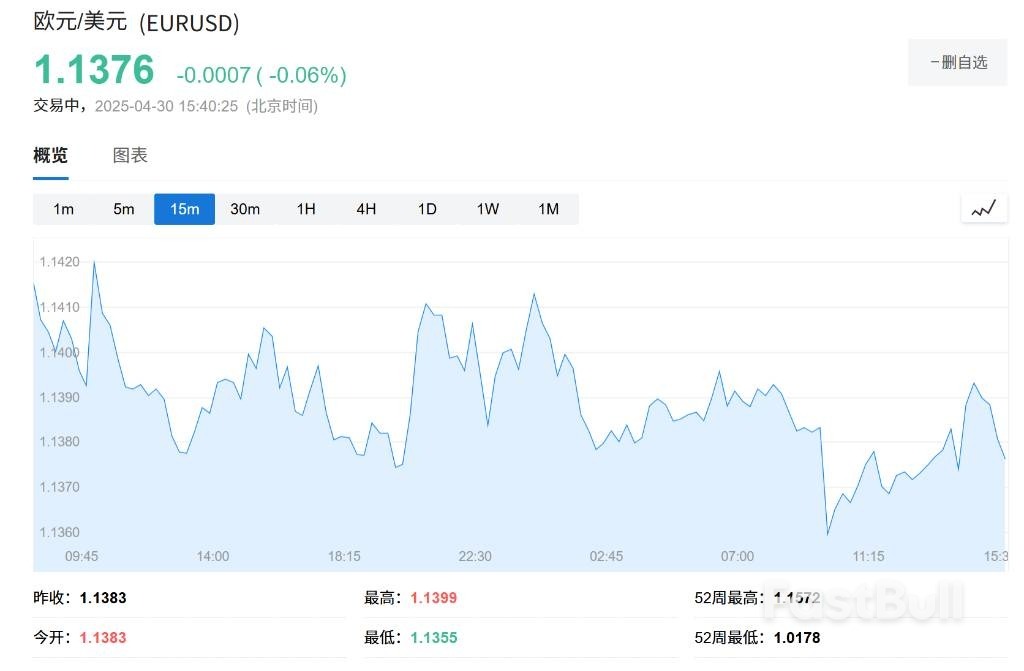1024x671 pixels.
Task: Remove EURUSD from the watchlist
Action: (957, 62)
